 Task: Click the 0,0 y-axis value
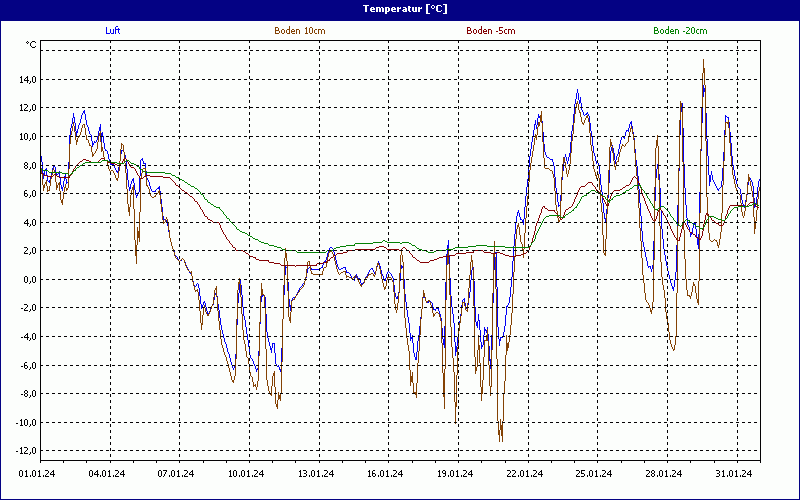pyautogui.click(x=29, y=279)
